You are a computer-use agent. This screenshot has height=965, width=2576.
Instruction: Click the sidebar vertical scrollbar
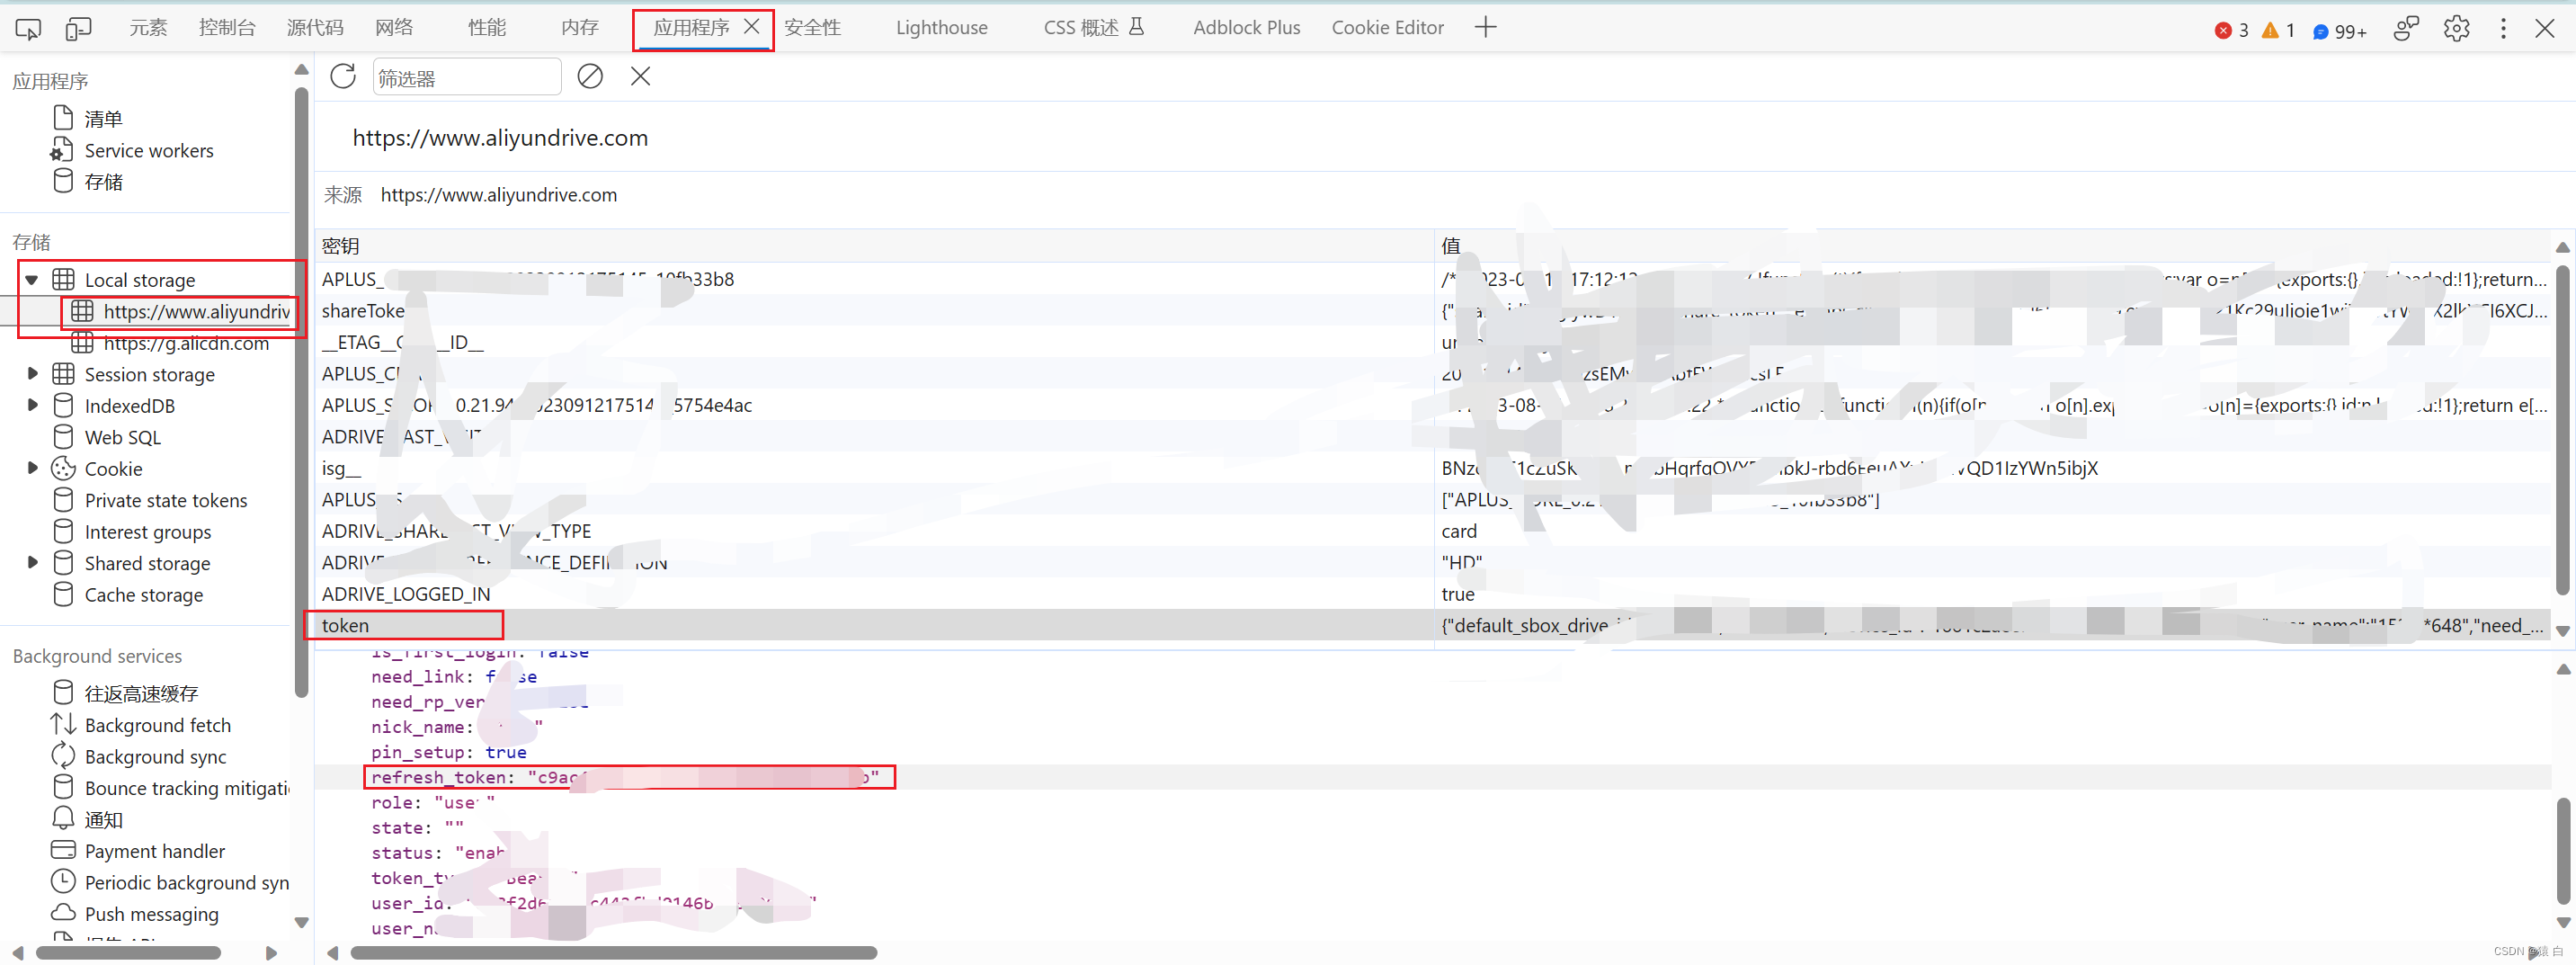click(x=302, y=392)
